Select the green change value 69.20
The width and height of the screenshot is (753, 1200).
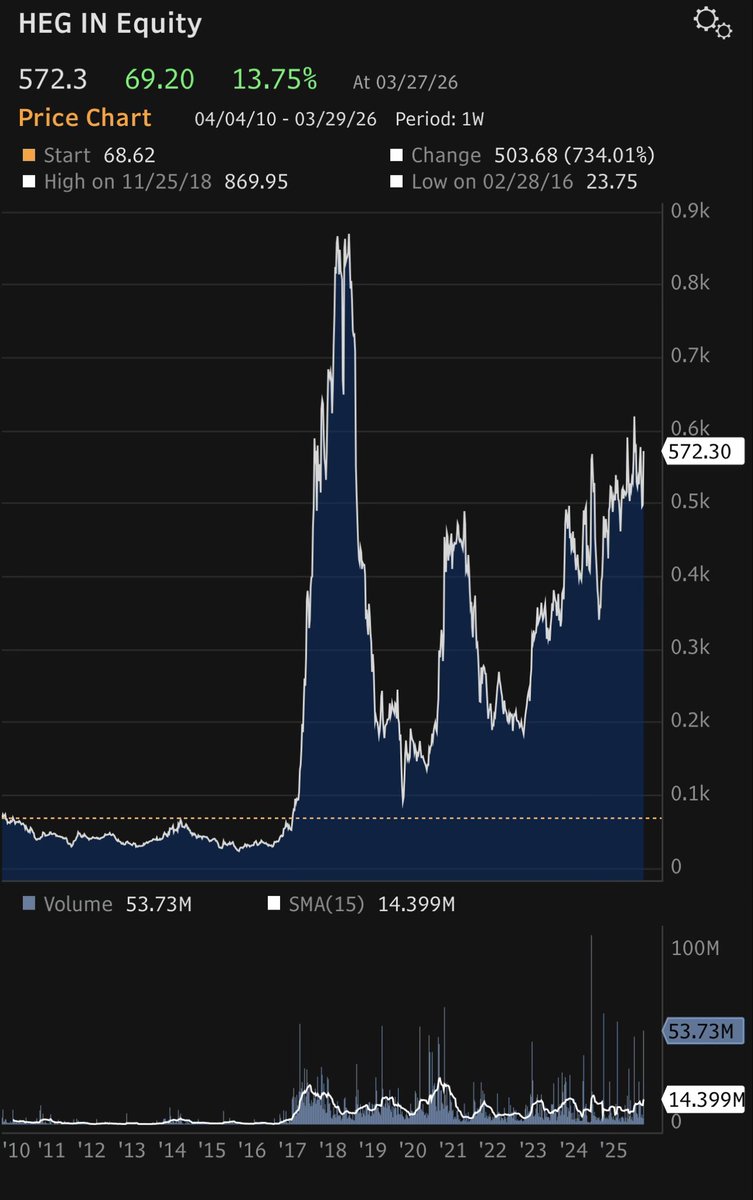(x=160, y=79)
